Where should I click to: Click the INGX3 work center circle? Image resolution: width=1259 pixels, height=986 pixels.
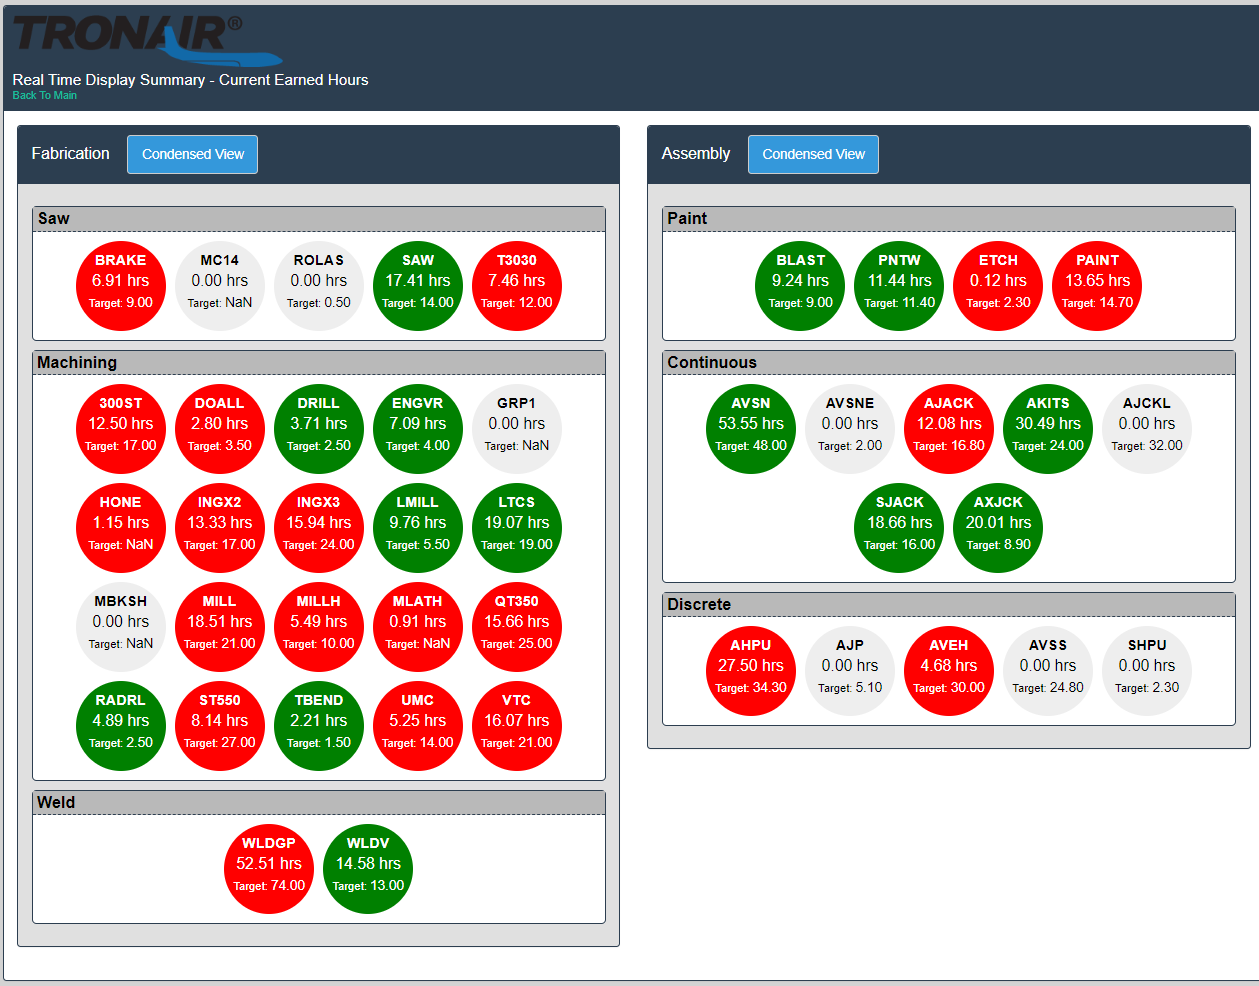[319, 528]
